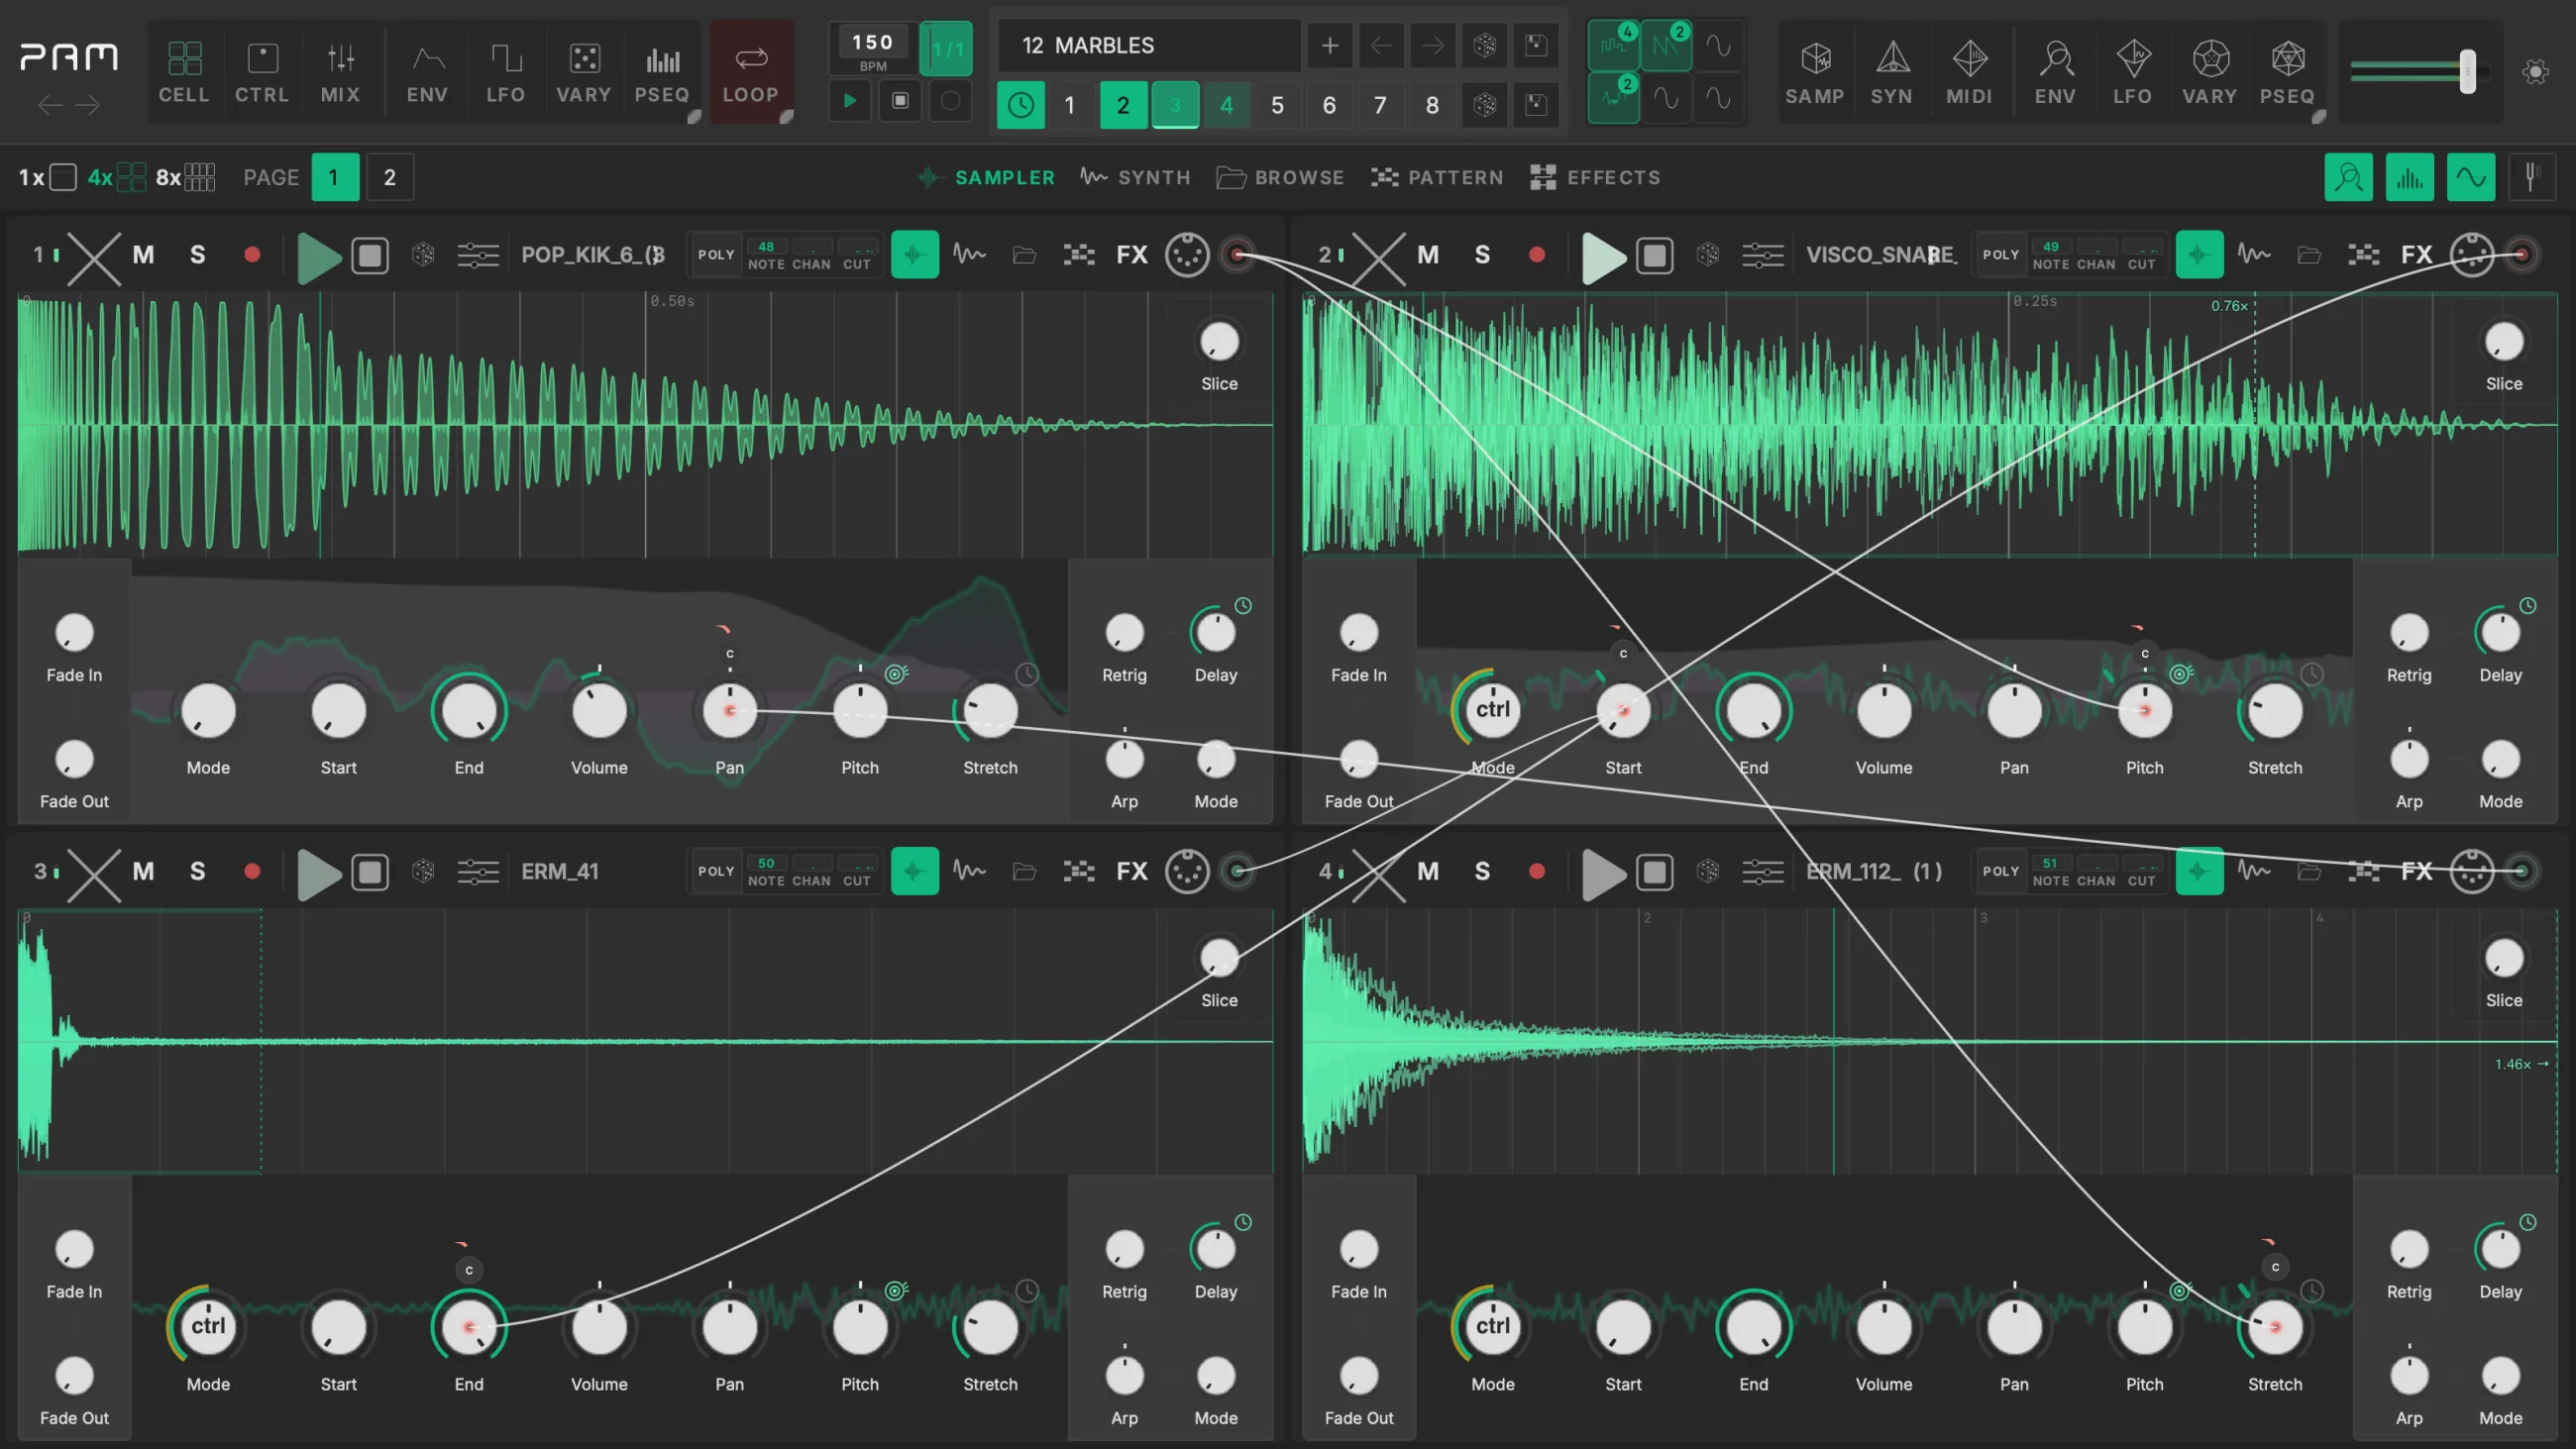The width and height of the screenshot is (2576, 1449).
Task: Open the FX section of cell 3
Action: pos(1132,872)
